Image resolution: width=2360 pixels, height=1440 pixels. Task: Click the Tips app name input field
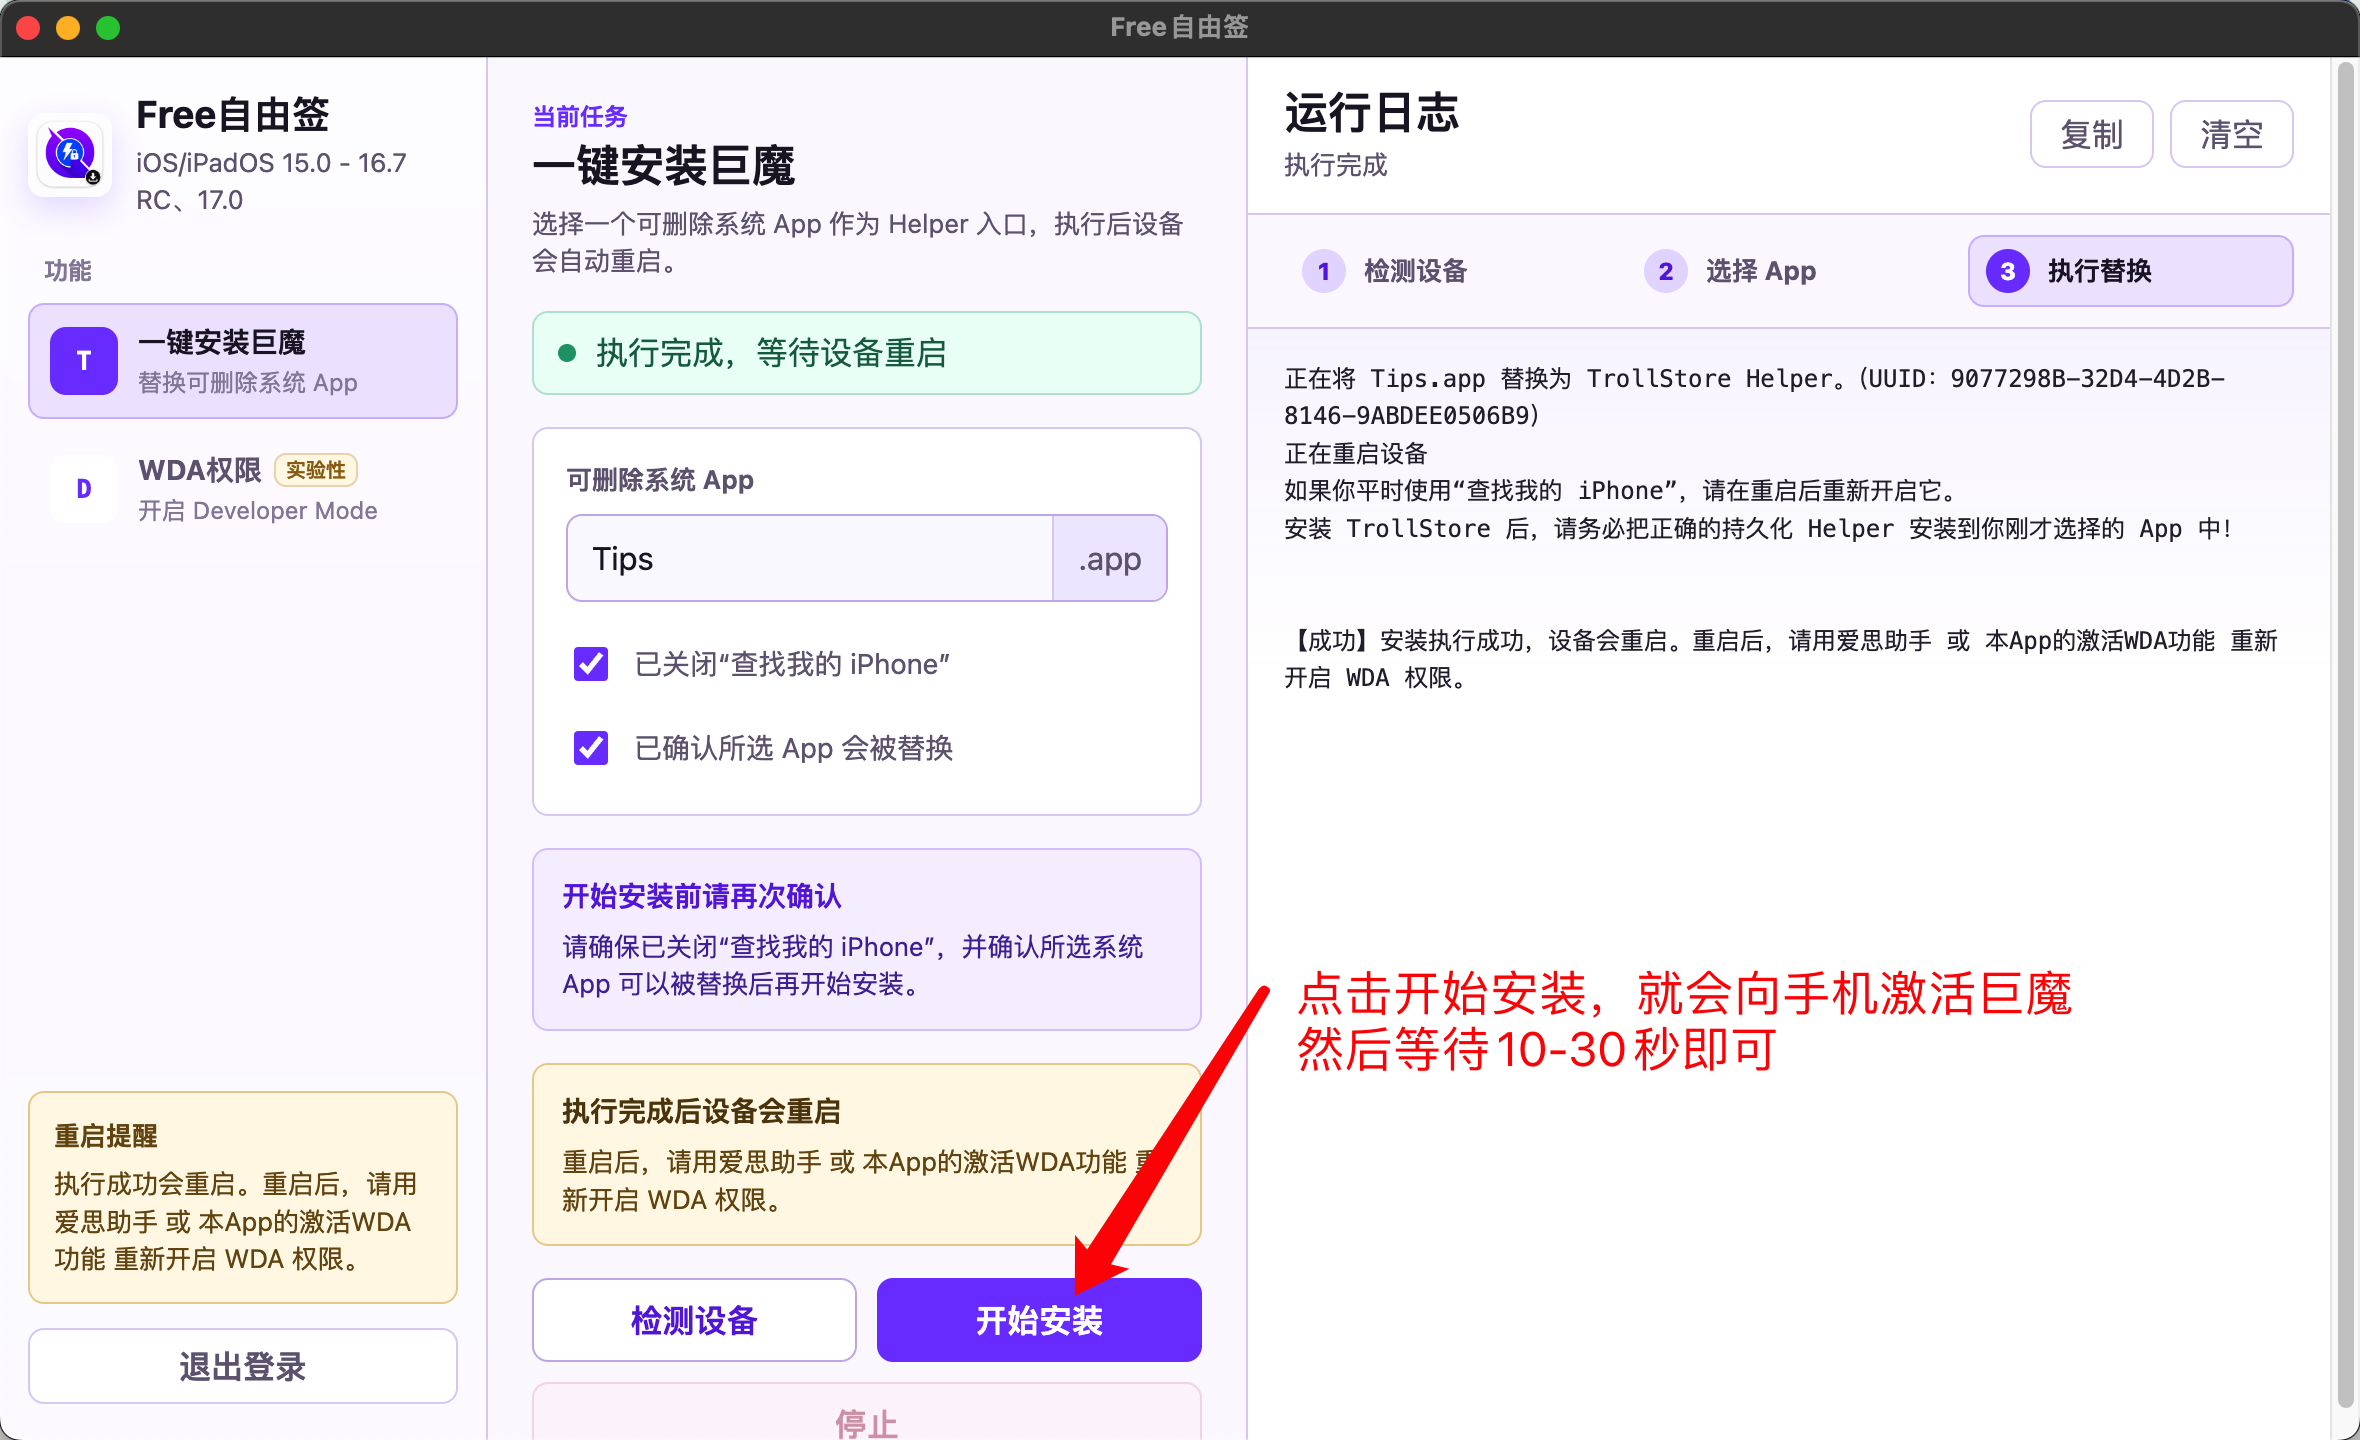[810, 558]
